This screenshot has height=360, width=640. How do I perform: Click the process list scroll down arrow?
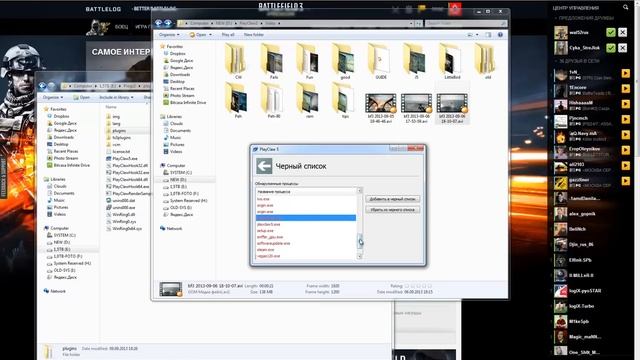(x=360, y=256)
